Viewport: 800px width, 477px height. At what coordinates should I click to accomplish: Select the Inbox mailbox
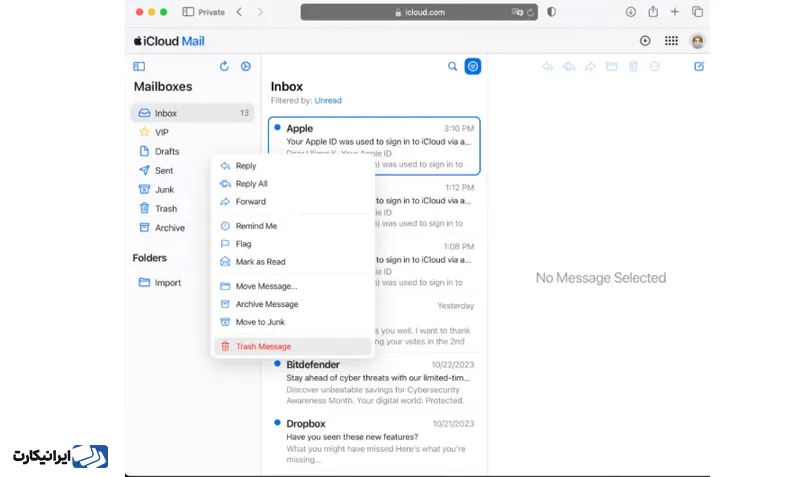pos(192,113)
